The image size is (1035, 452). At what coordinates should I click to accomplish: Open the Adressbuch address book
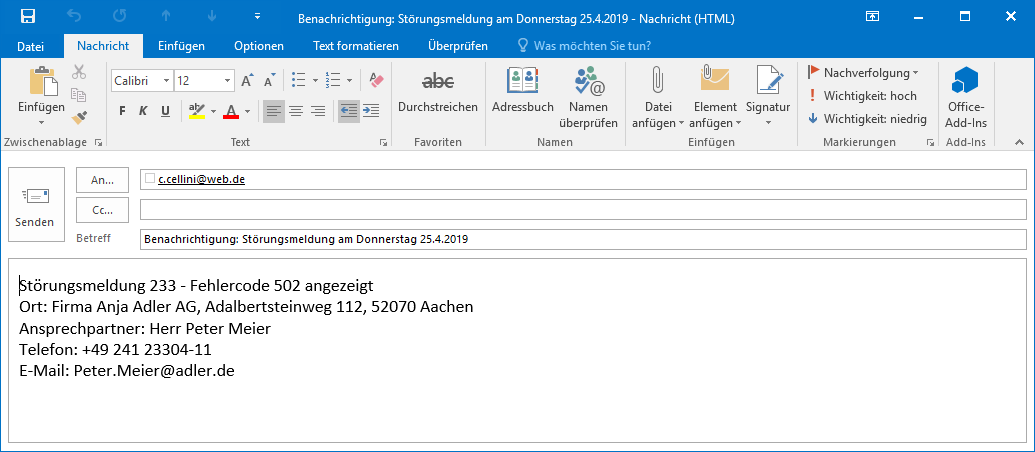pos(522,93)
